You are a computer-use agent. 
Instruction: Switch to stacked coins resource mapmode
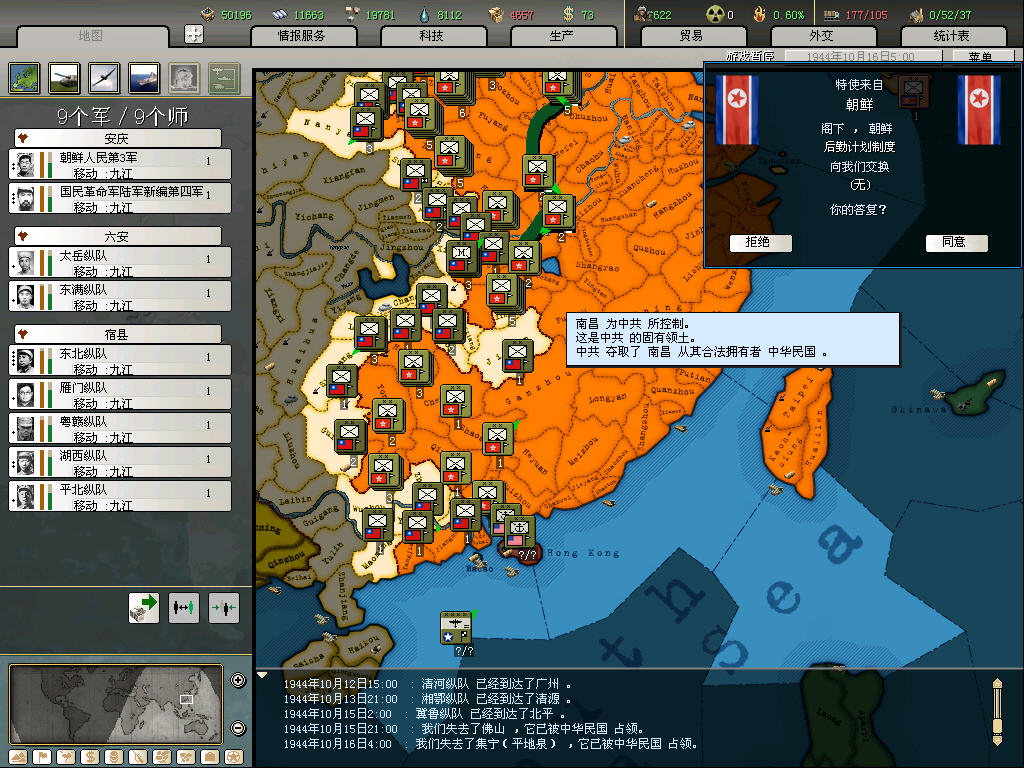tap(114, 757)
